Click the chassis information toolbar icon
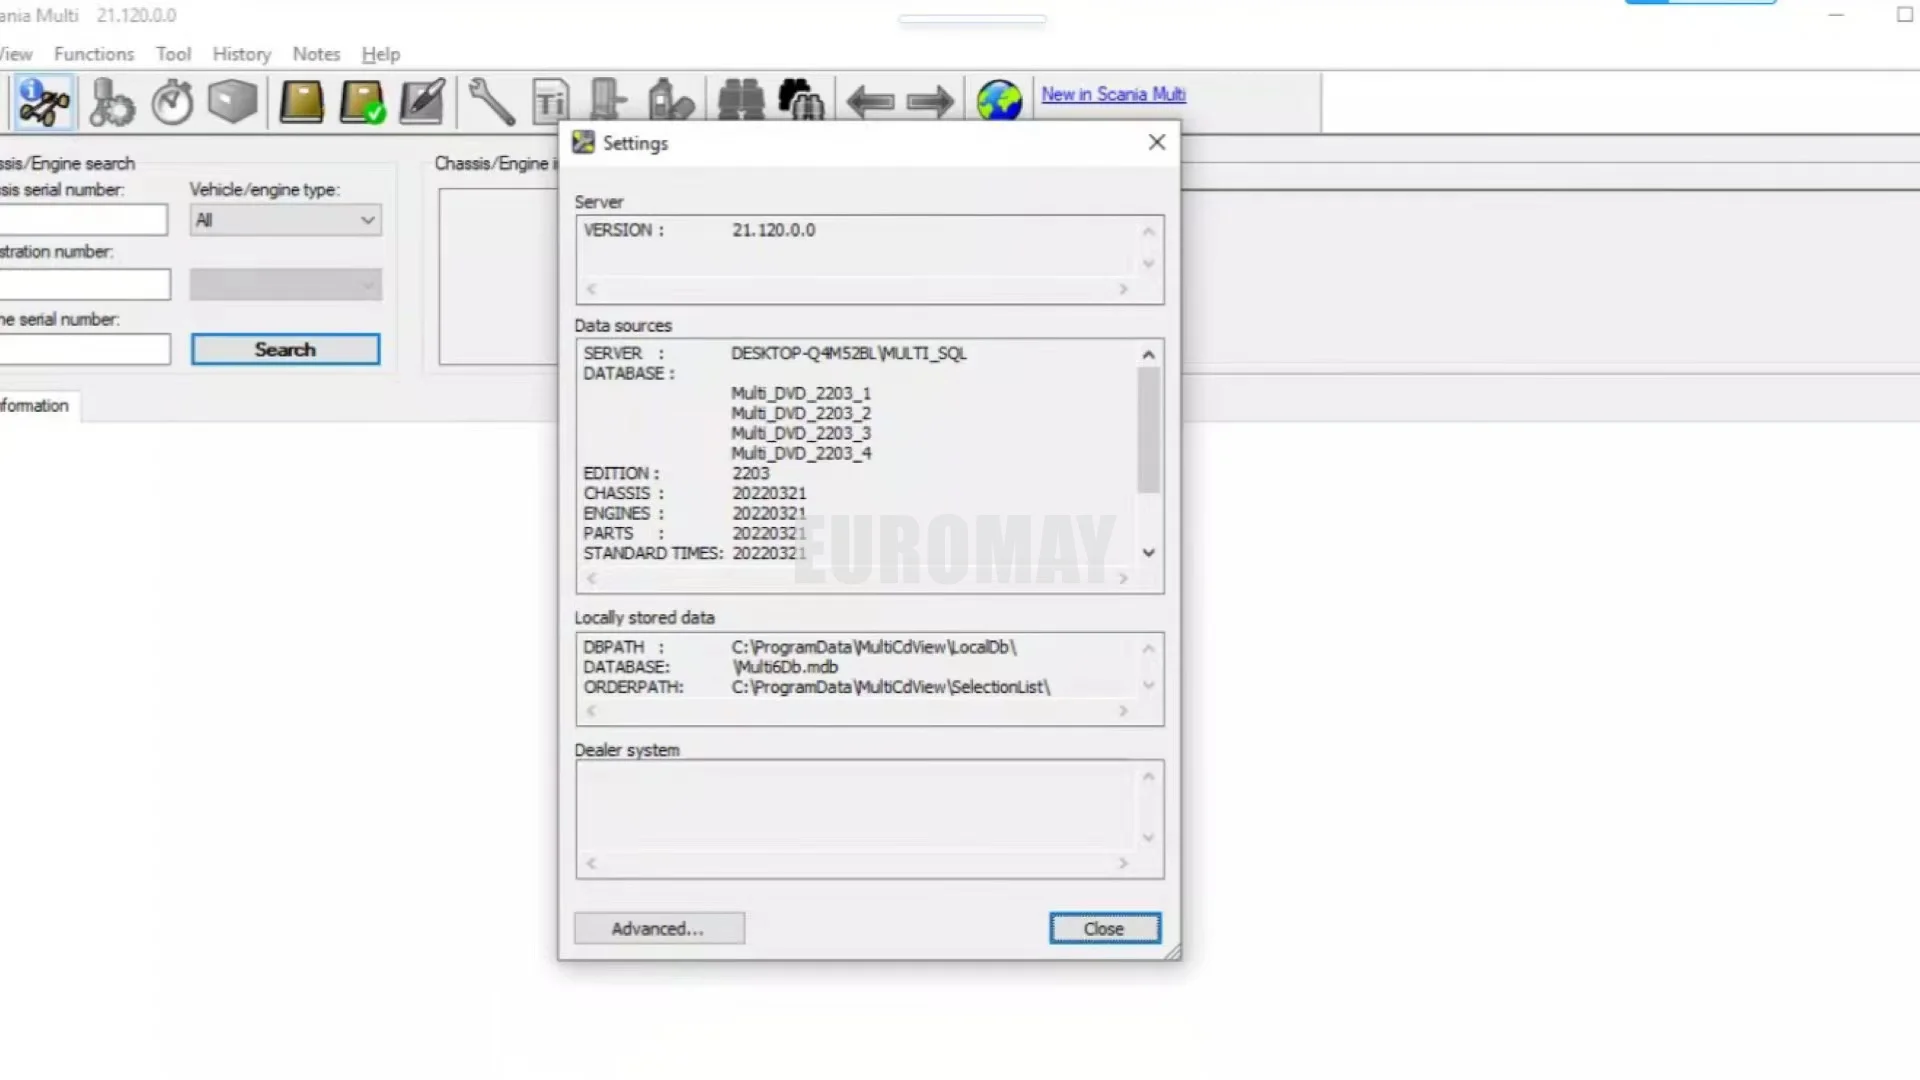Screen dimensions: 1920x1080 [43, 102]
